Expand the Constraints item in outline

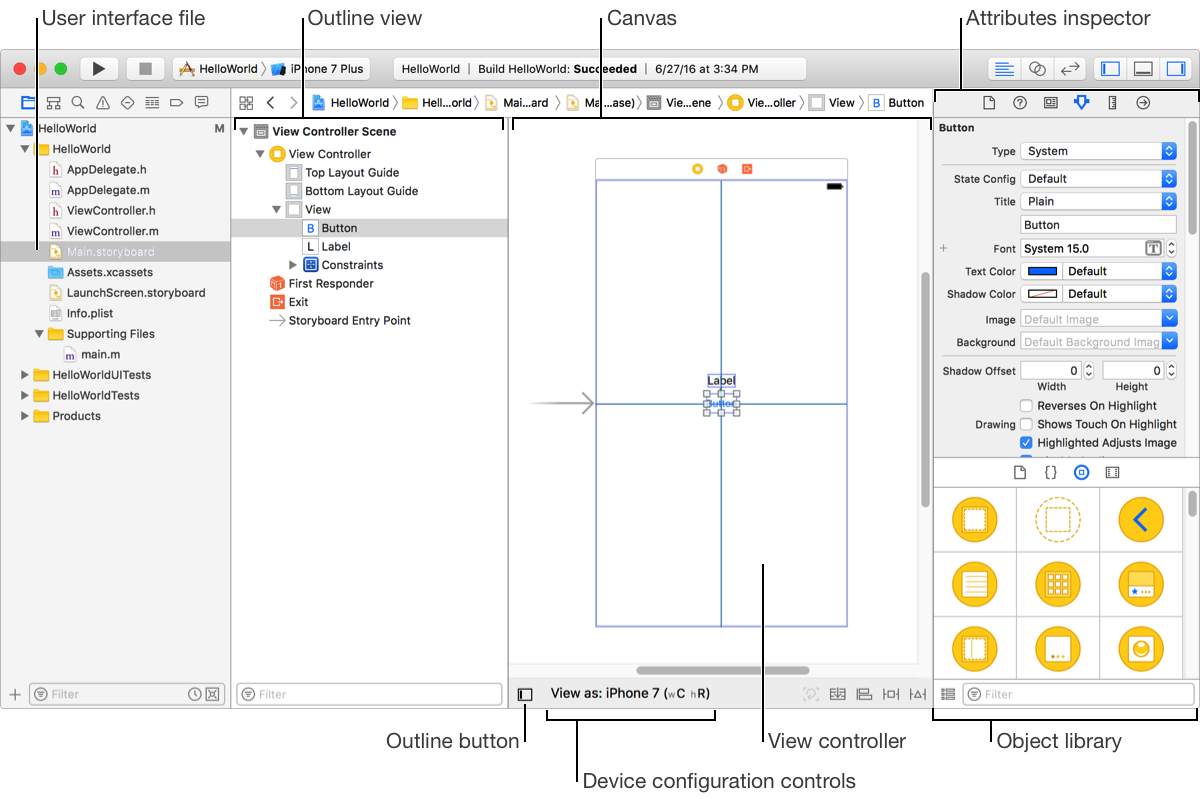pos(293,265)
